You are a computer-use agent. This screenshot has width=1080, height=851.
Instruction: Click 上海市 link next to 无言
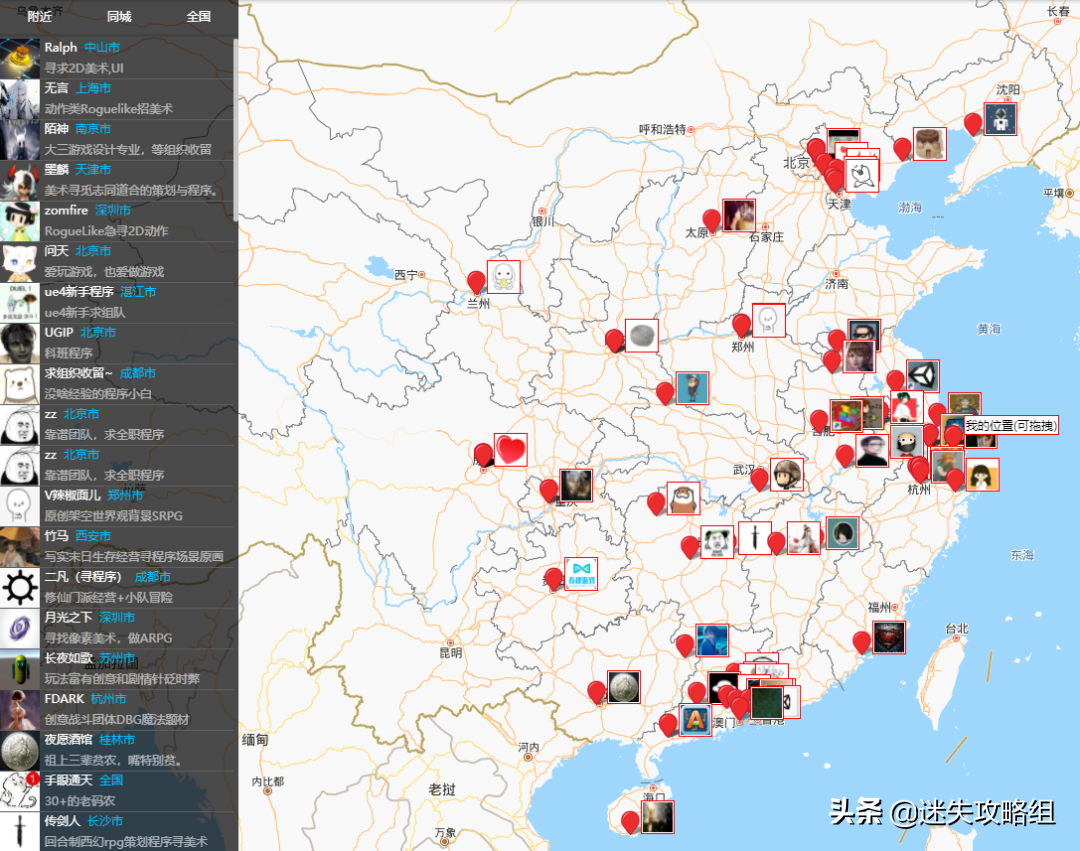(93, 88)
